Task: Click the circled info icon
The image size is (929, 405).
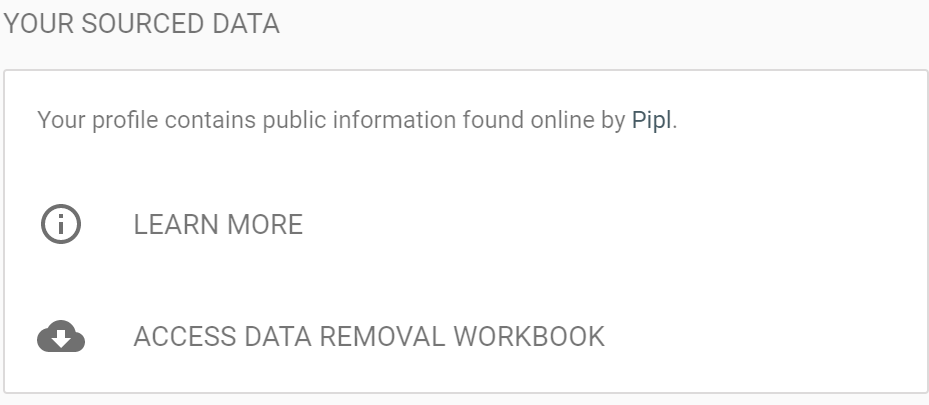Action: click(60, 224)
